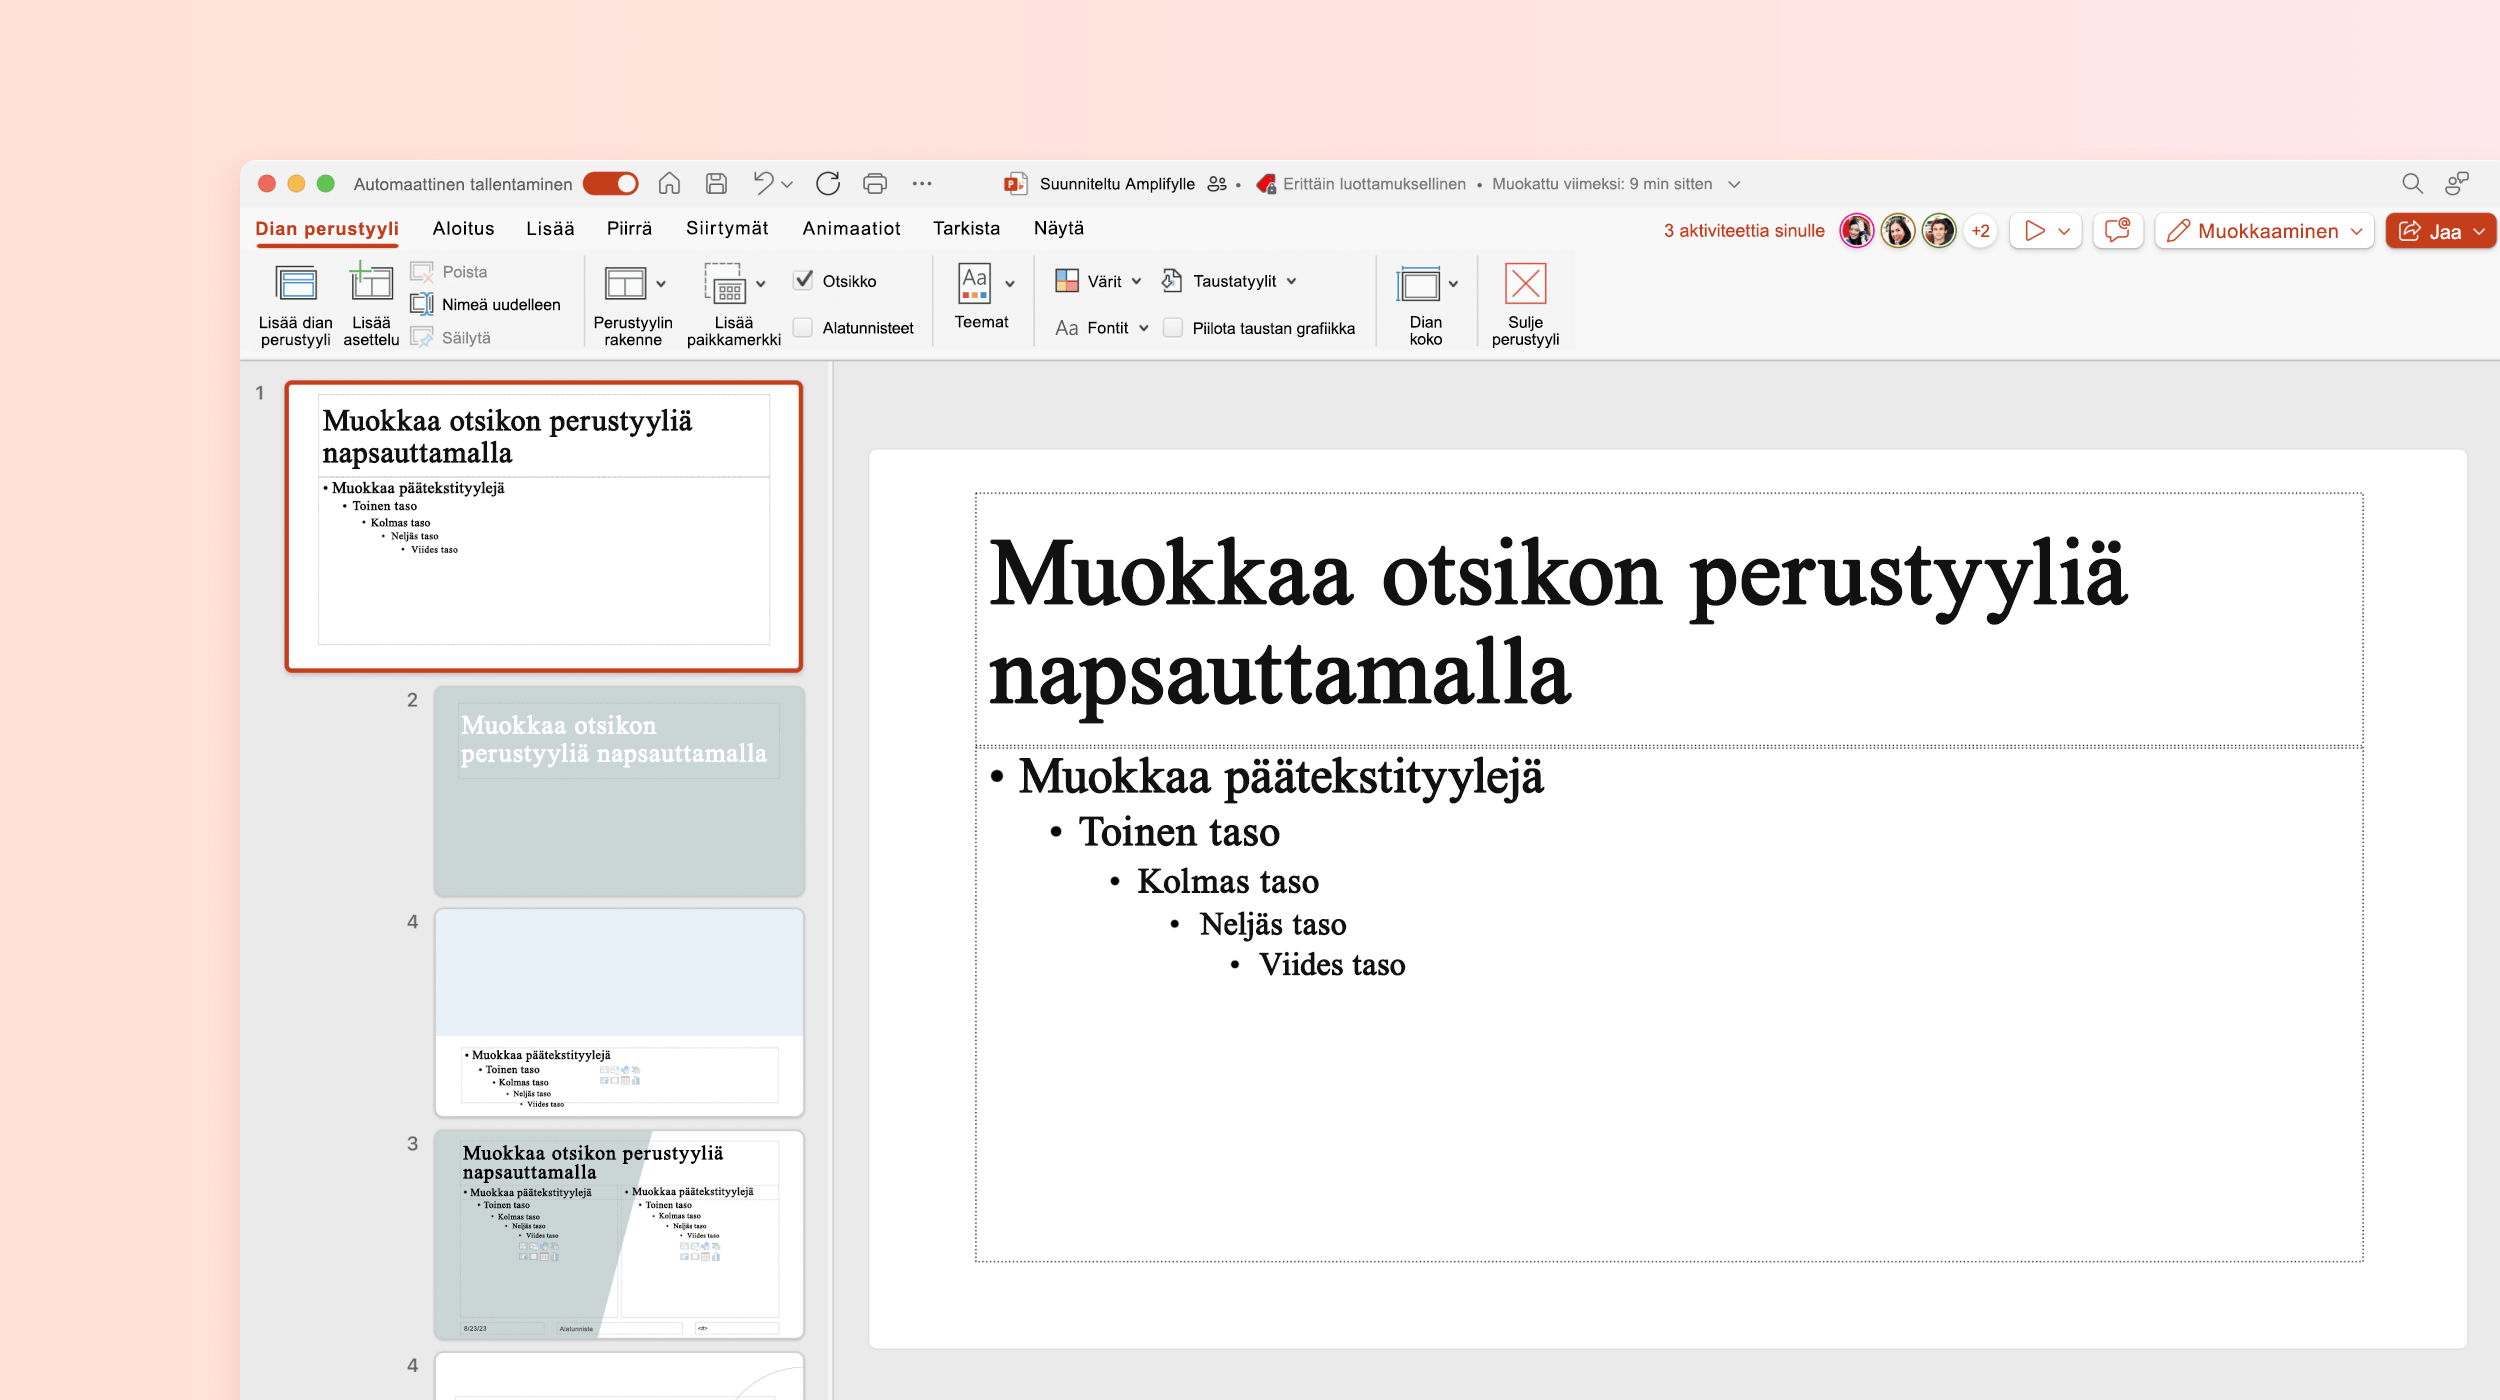Toggle Automaattinen tallentaminen autosave switch

point(611,183)
